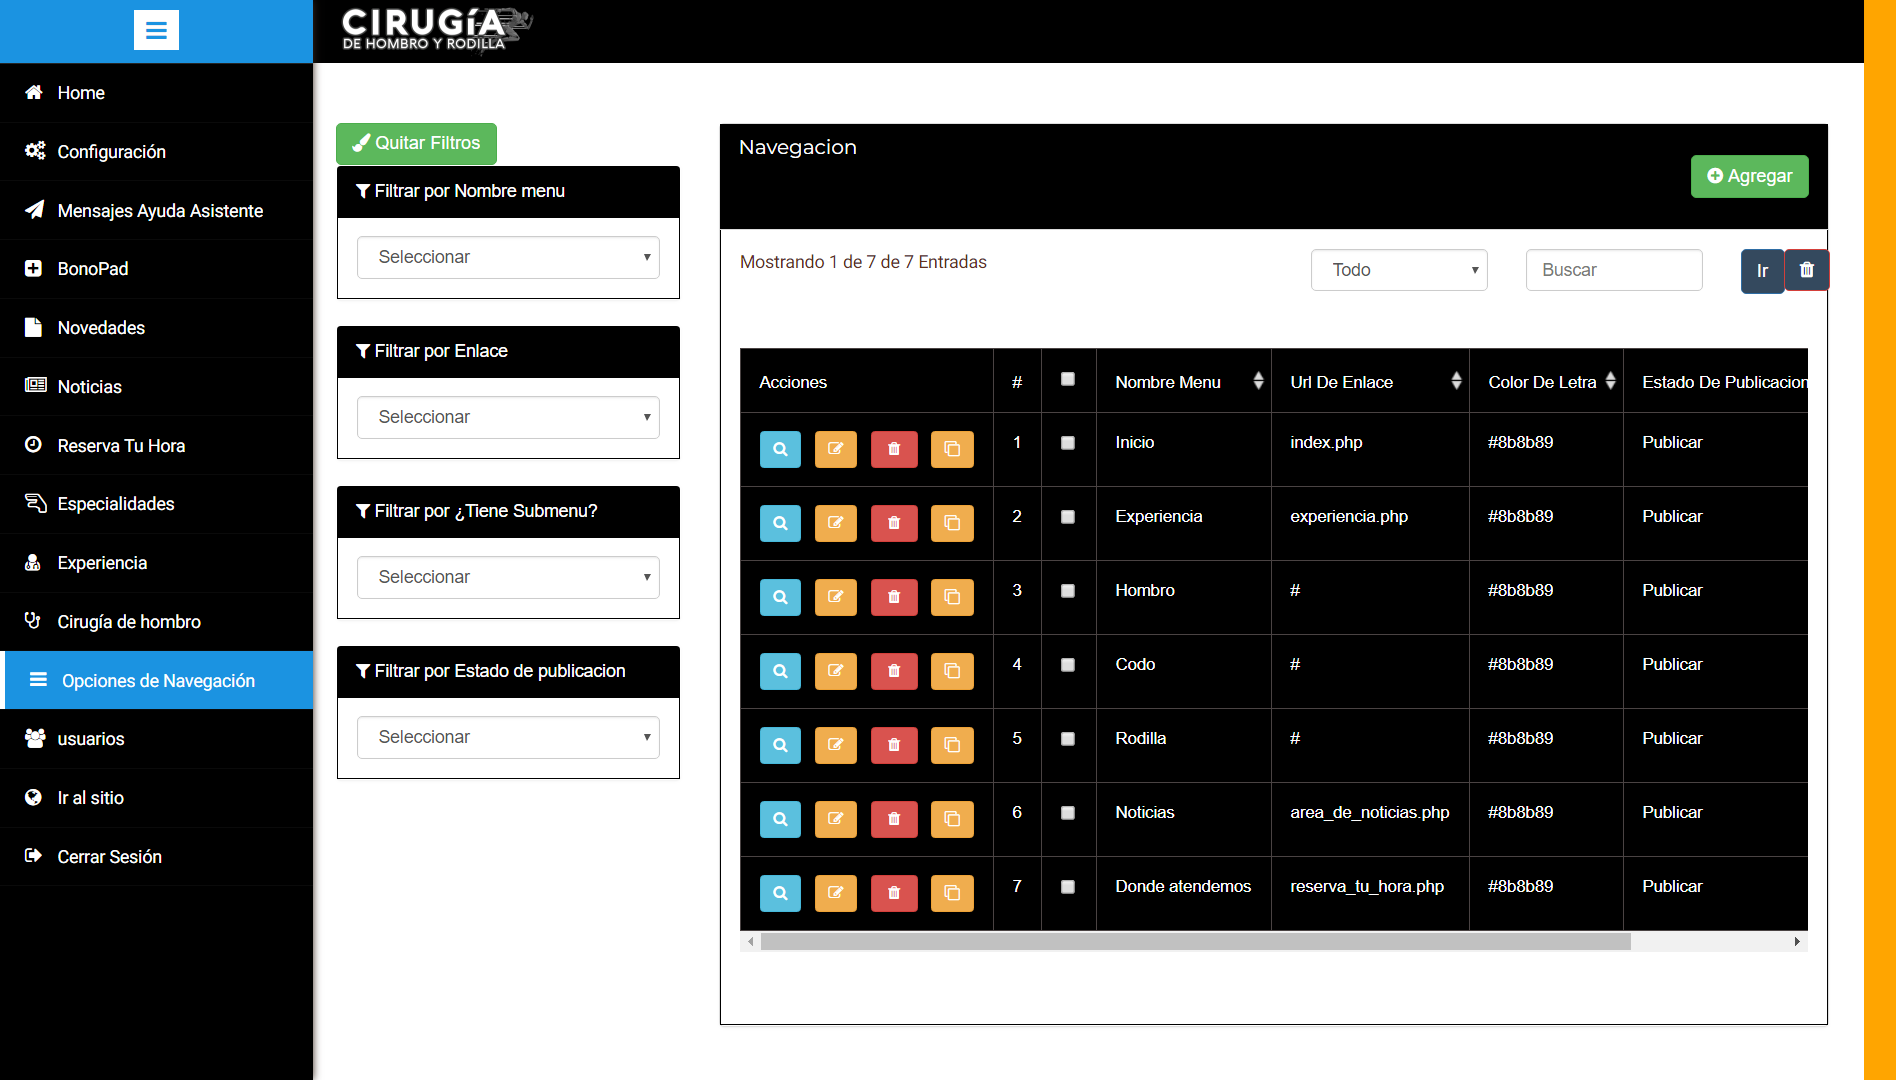The width and height of the screenshot is (1896, 1080).
Task: Click the Buscar search input field
Action: pyautogui.click(x=1613, y=270)
